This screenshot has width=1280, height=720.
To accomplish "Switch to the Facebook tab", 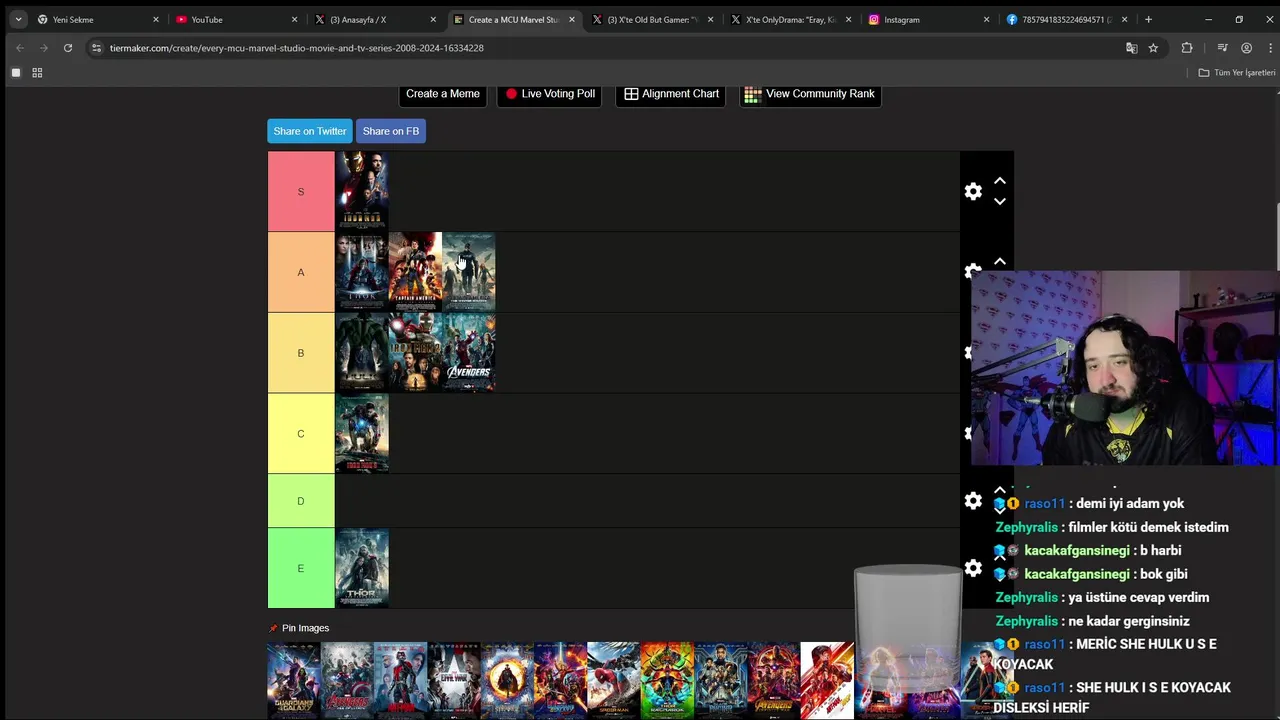I will coord(1066,19).
